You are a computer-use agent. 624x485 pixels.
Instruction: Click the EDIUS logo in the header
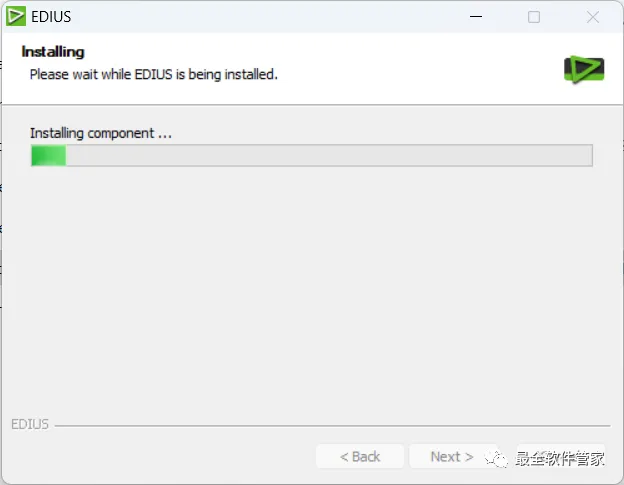tap(584, 70)
